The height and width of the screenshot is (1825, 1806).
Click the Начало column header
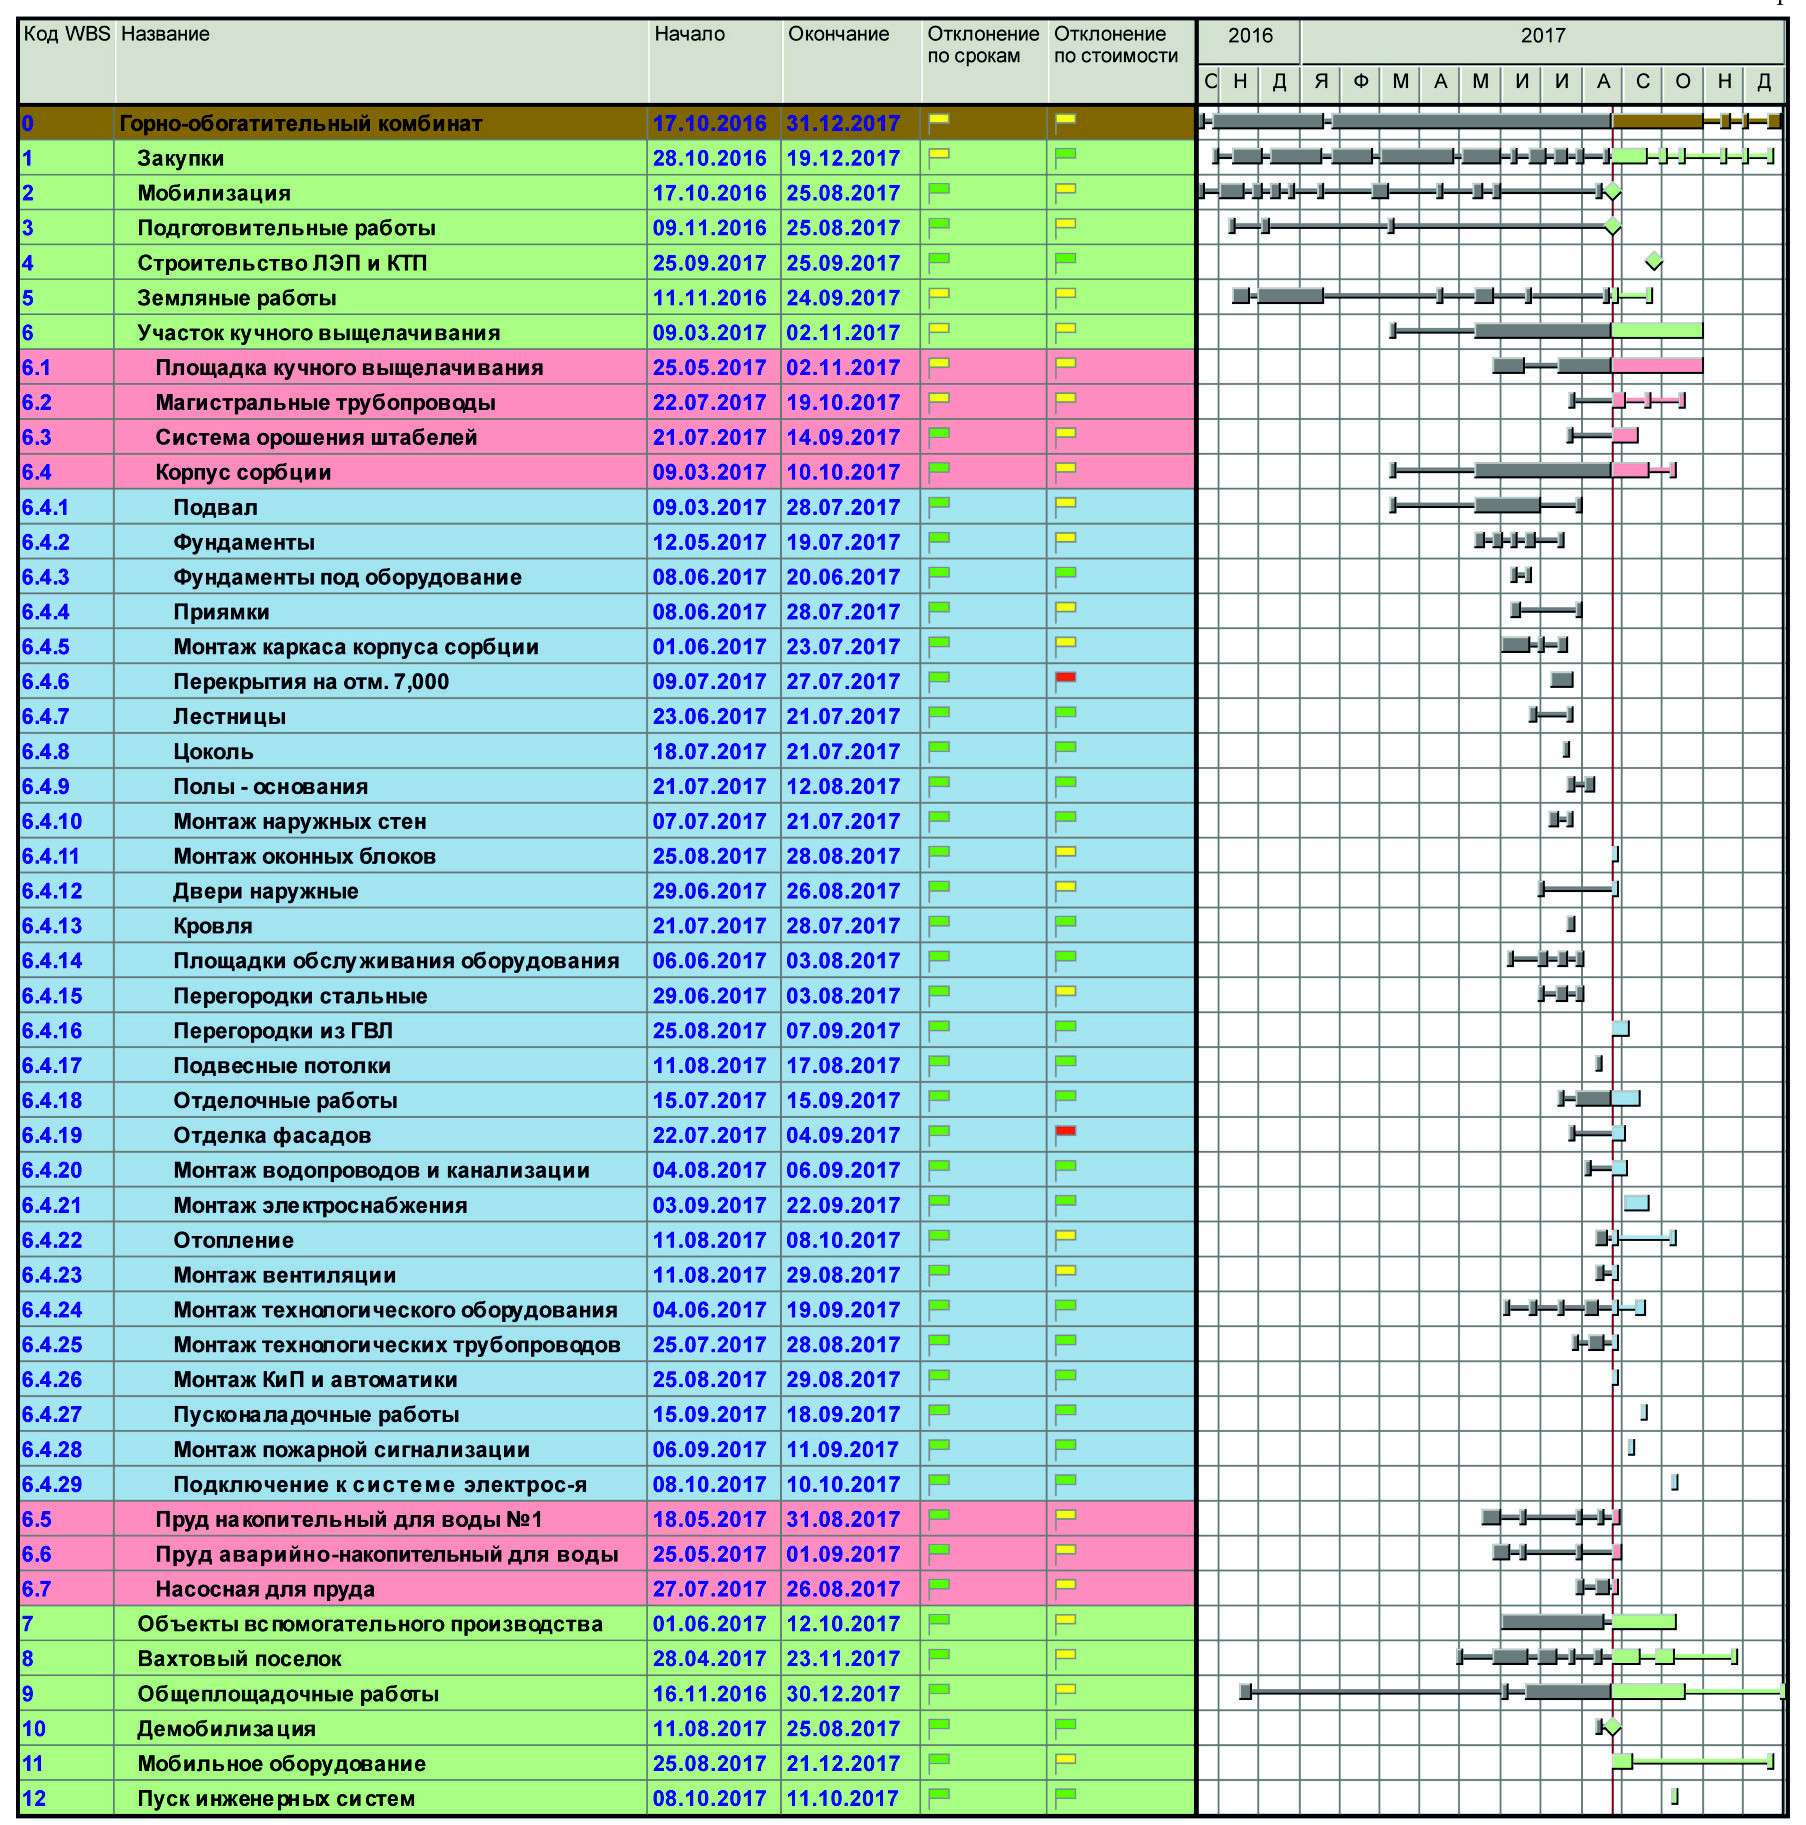pyautogui.click(x=689, y=35)
